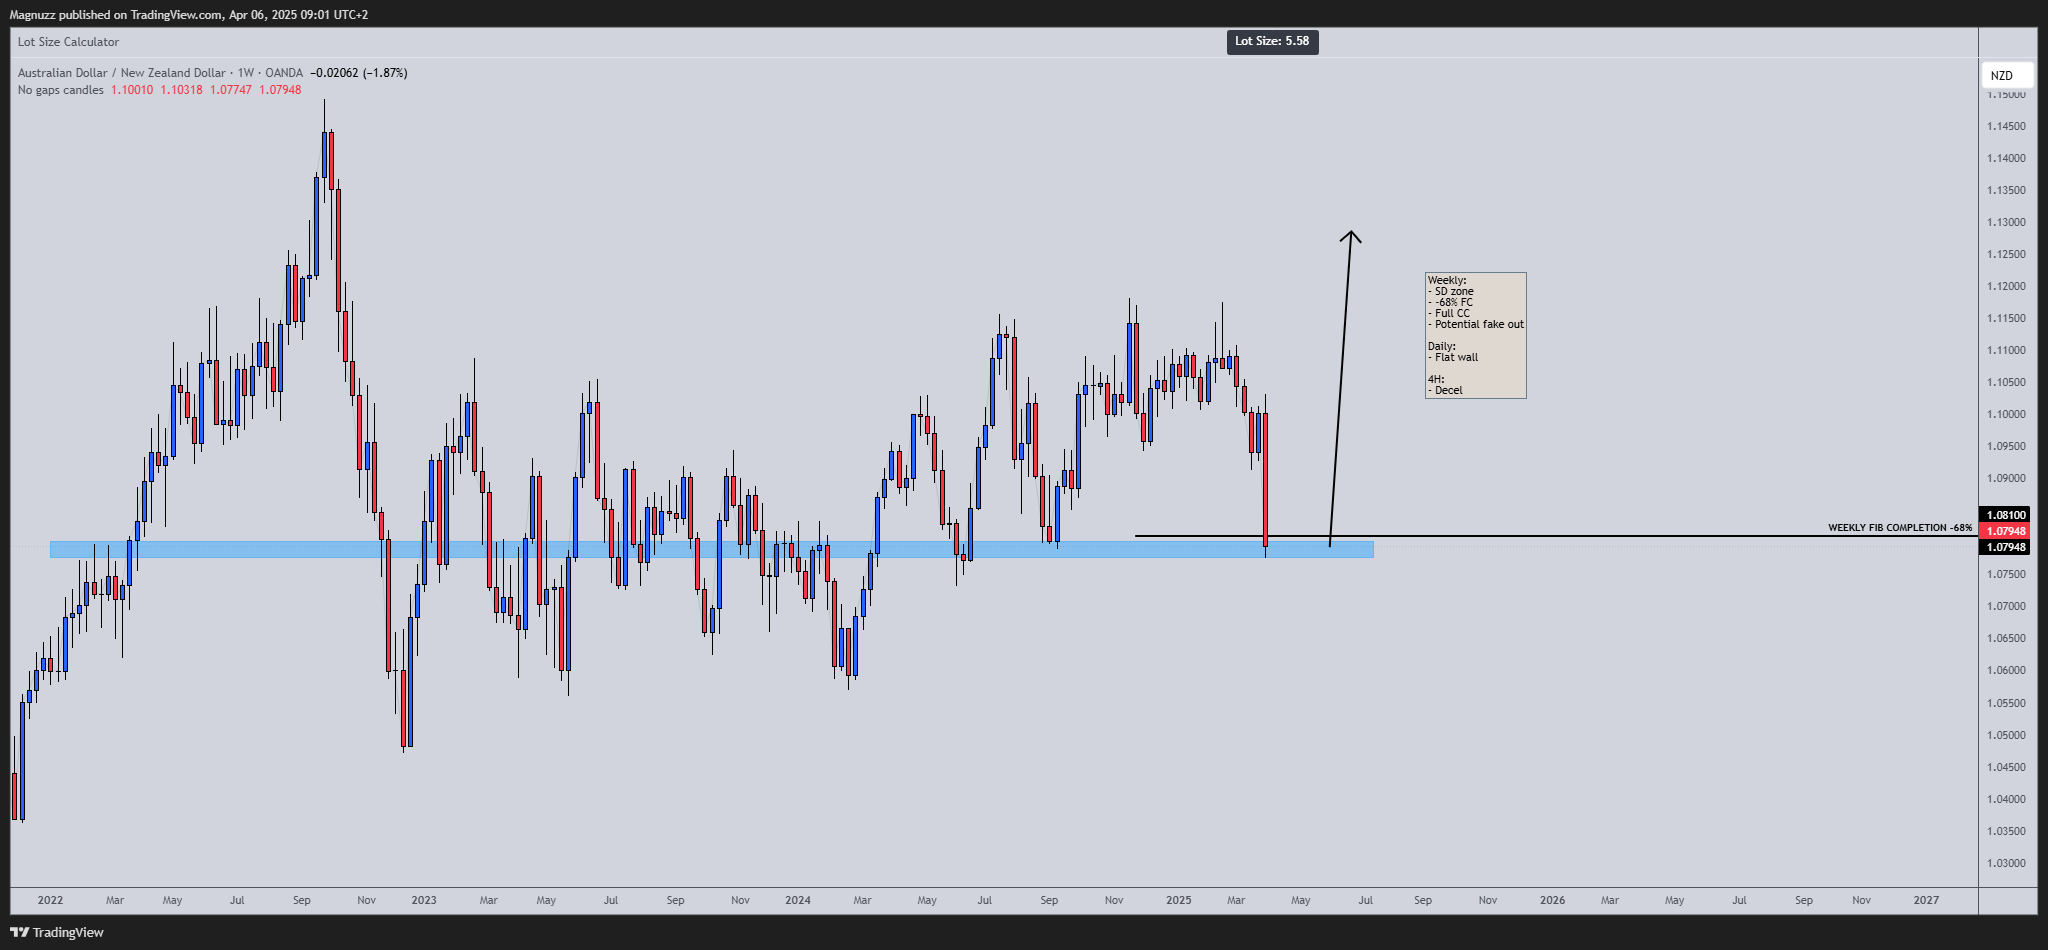
Task: Click the Australian Dollar / New Zealand Dollar title
Action: coord(122,73)
